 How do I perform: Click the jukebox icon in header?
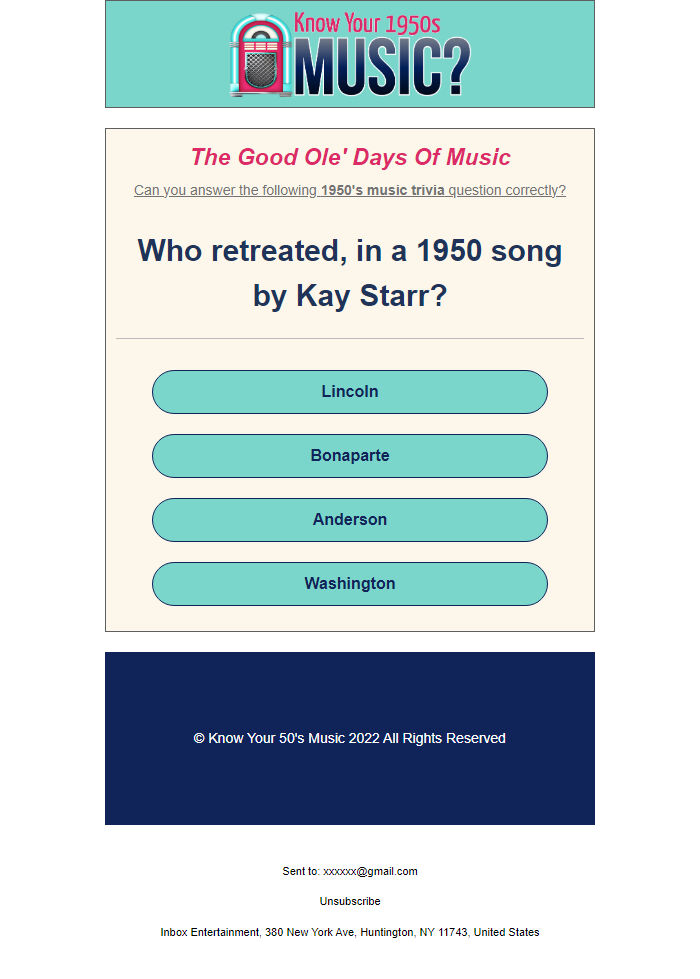(x=260, y=55)
